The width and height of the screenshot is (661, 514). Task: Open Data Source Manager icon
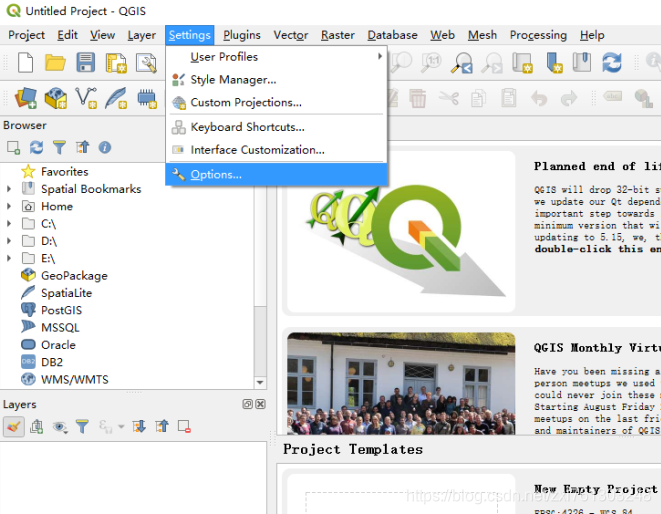click(26, 98)
